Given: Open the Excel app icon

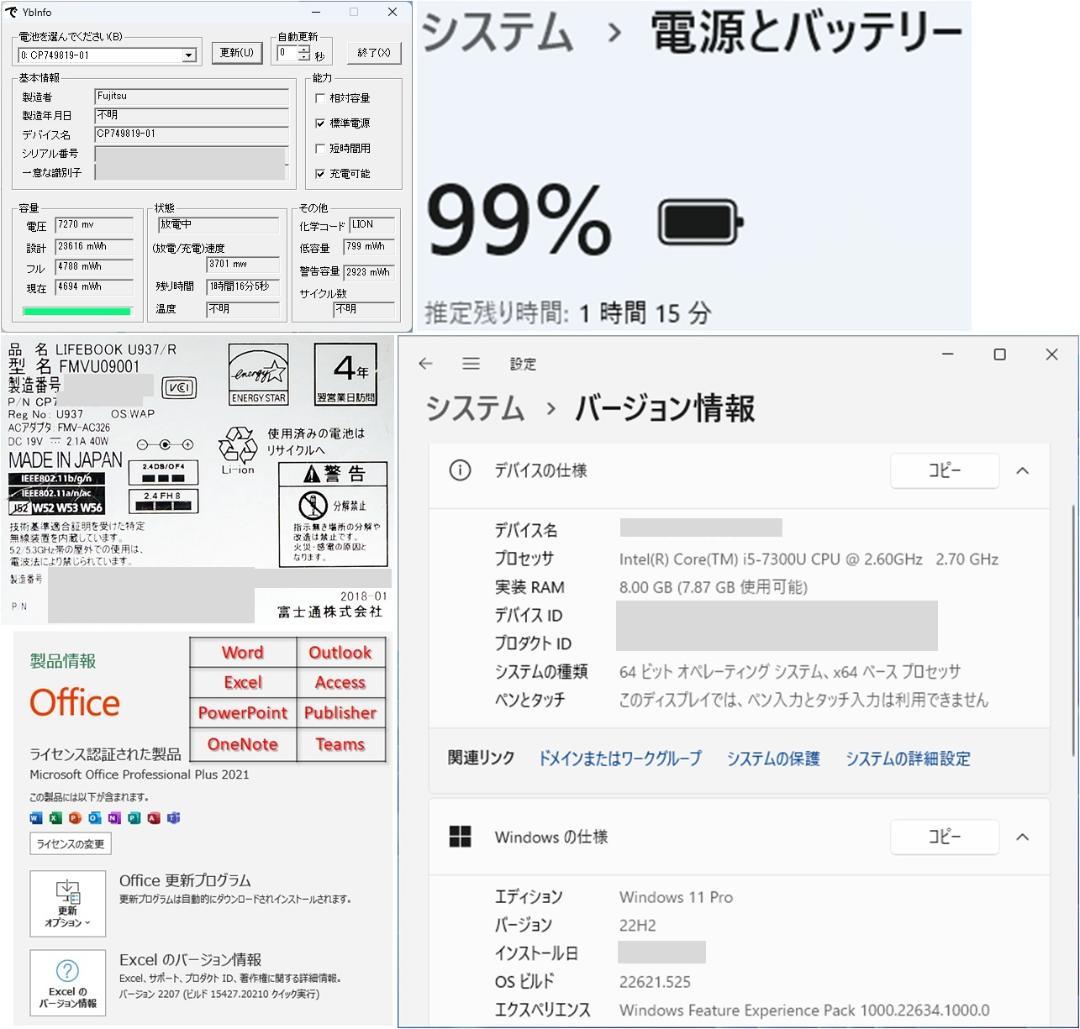Looking at the screenshot, I should click(x=242, y=682).
